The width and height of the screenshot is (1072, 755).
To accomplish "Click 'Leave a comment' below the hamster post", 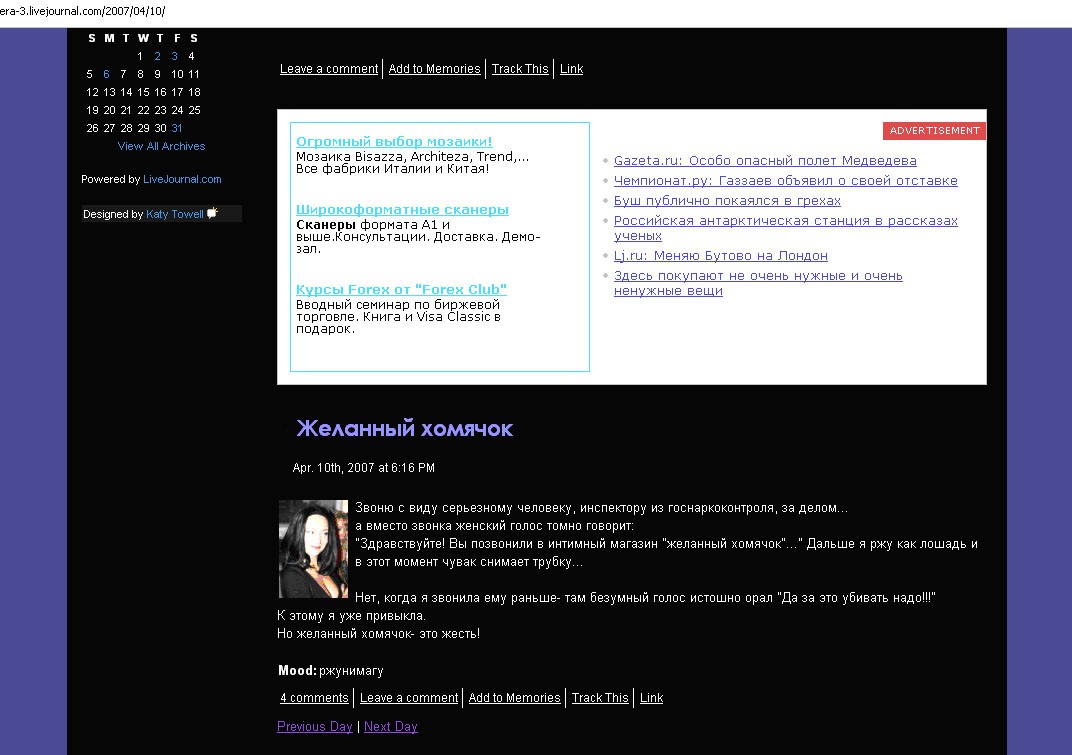I will pos(409,698).
